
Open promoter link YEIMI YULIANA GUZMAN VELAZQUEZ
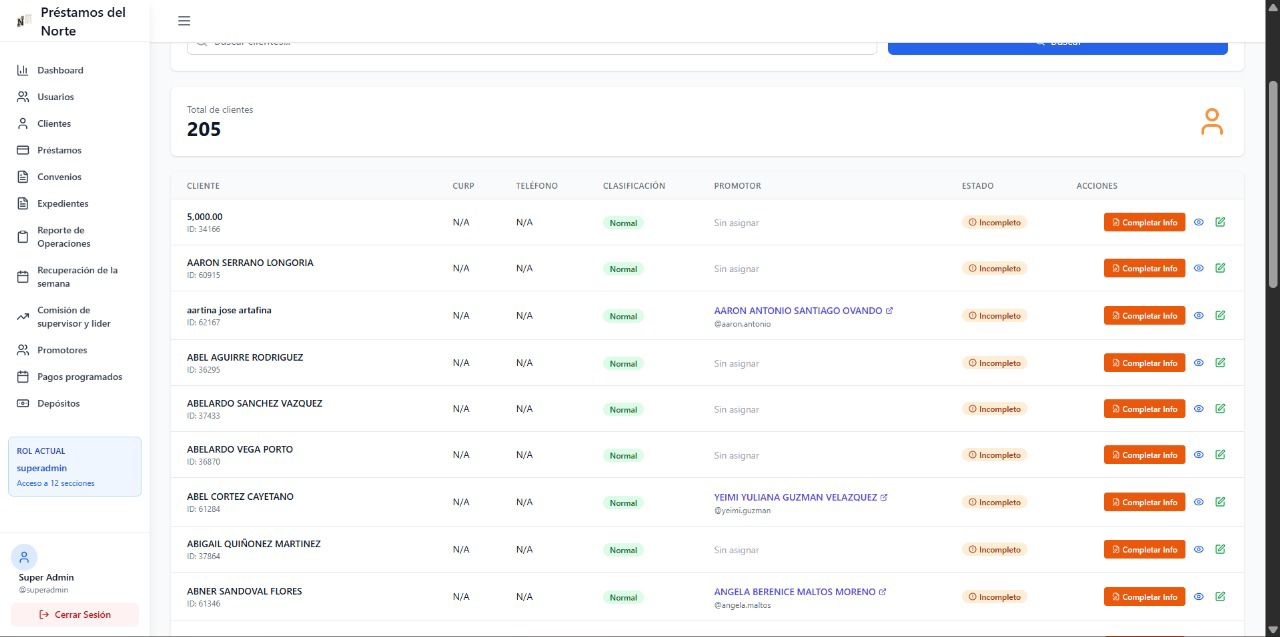tap(795, 497)
